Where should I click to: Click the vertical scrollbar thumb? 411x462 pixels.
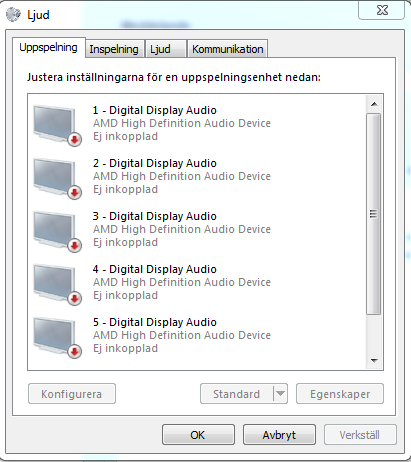[x=374, y=214]
